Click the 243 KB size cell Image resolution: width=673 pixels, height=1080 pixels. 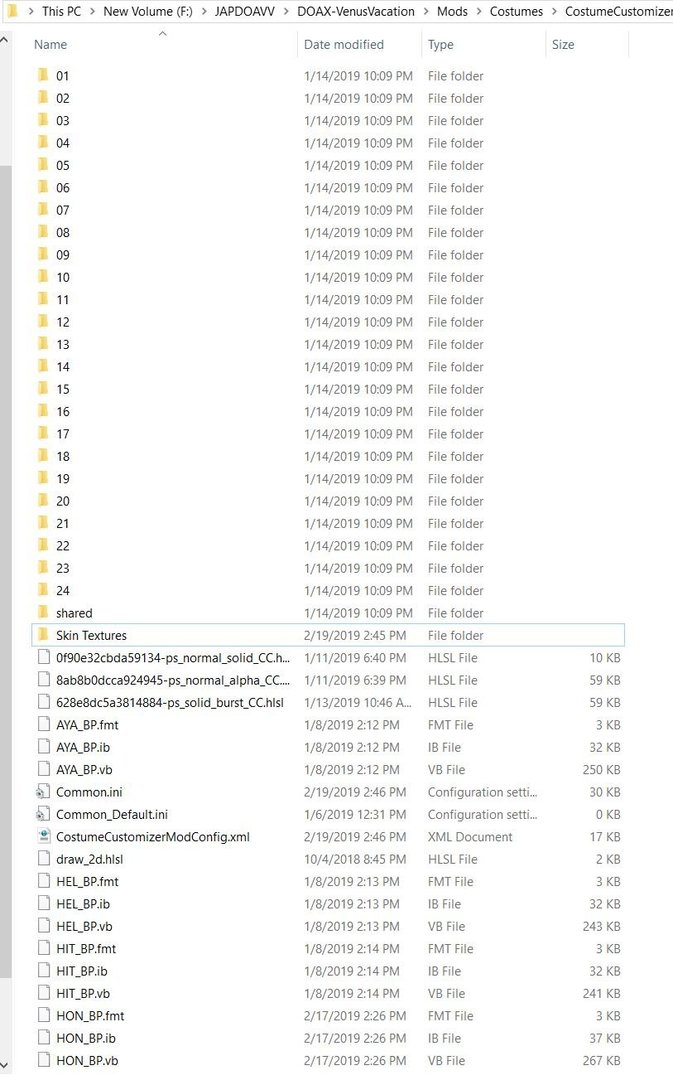click(x=601, y=926)
